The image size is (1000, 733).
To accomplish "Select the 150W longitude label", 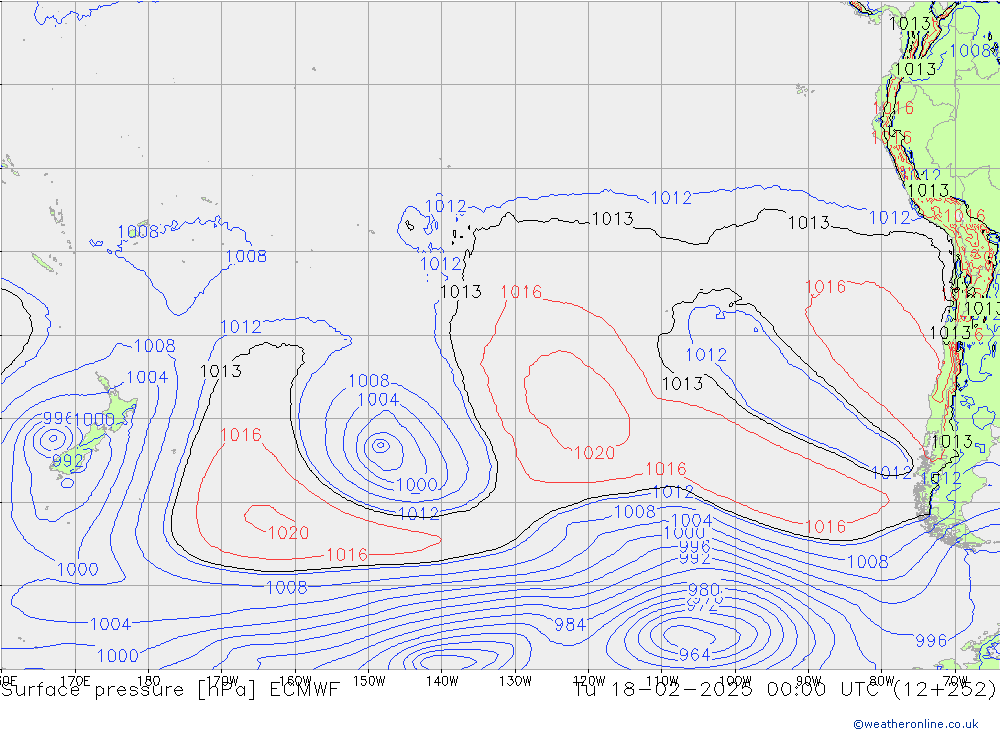I will point(369,681).
